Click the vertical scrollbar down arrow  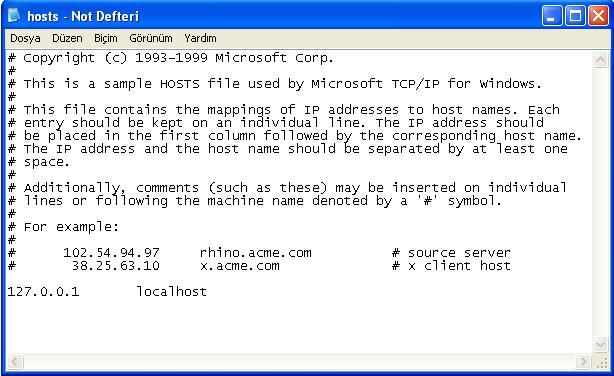pyautogui.click(x=600, y=345)
